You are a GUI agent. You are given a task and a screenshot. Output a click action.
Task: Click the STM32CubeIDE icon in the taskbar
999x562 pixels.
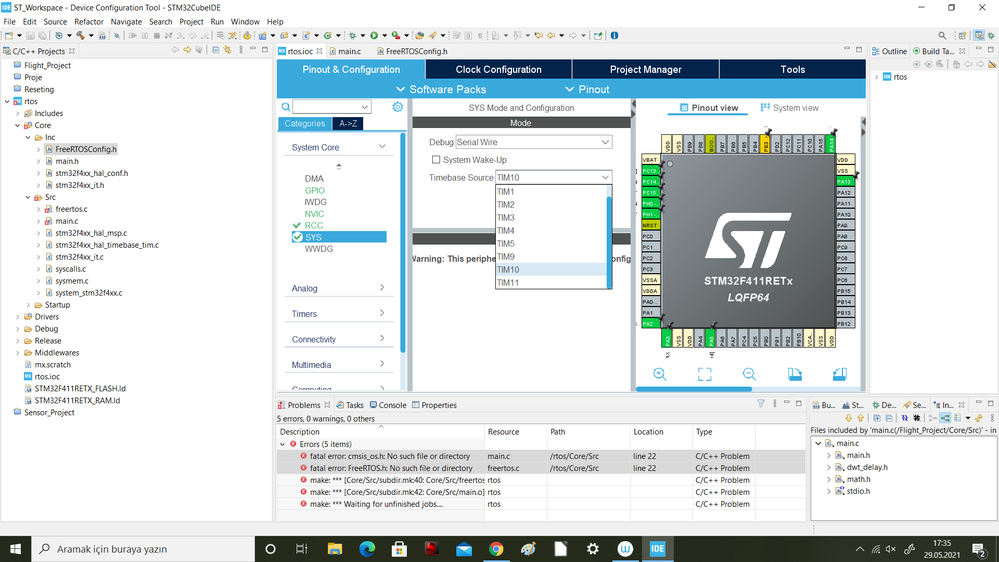pyautogui.click(x=658, y=549)
